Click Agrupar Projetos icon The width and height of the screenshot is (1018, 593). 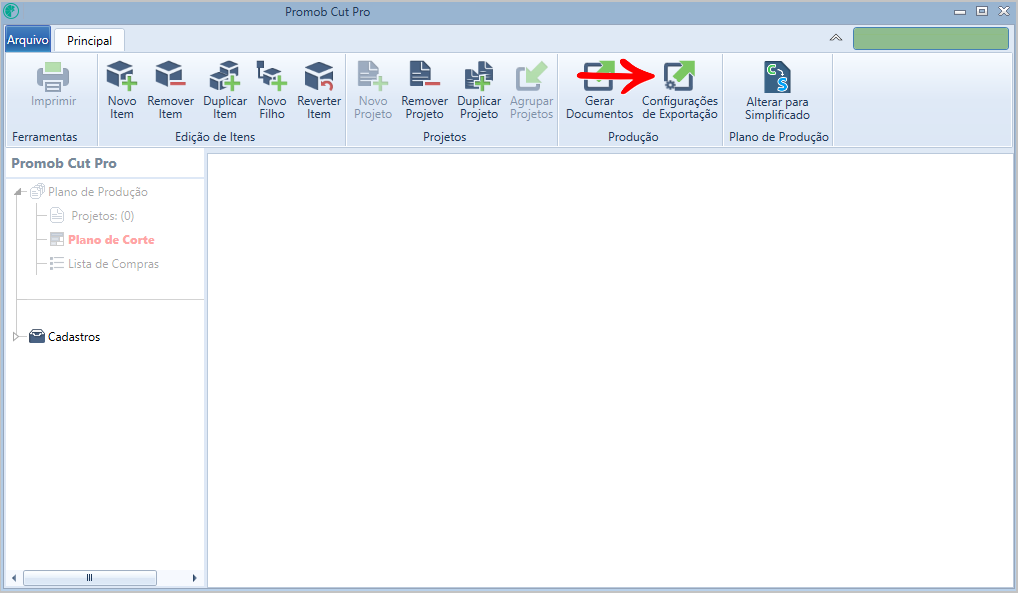(532, 76)
